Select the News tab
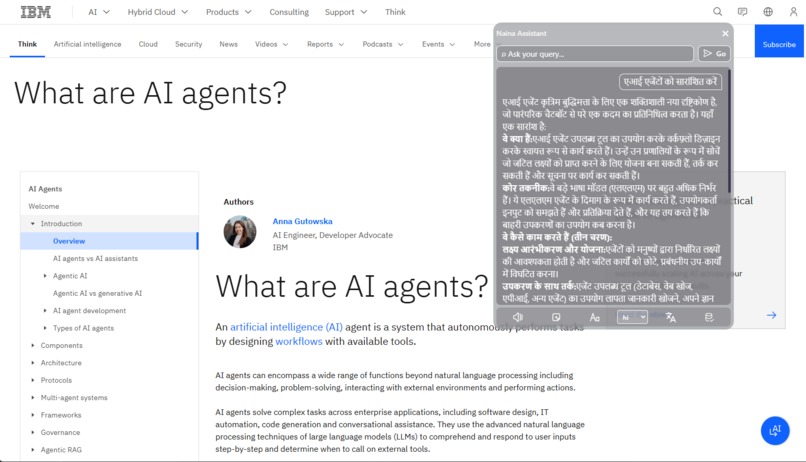The image size is (806, 462). 228,44
